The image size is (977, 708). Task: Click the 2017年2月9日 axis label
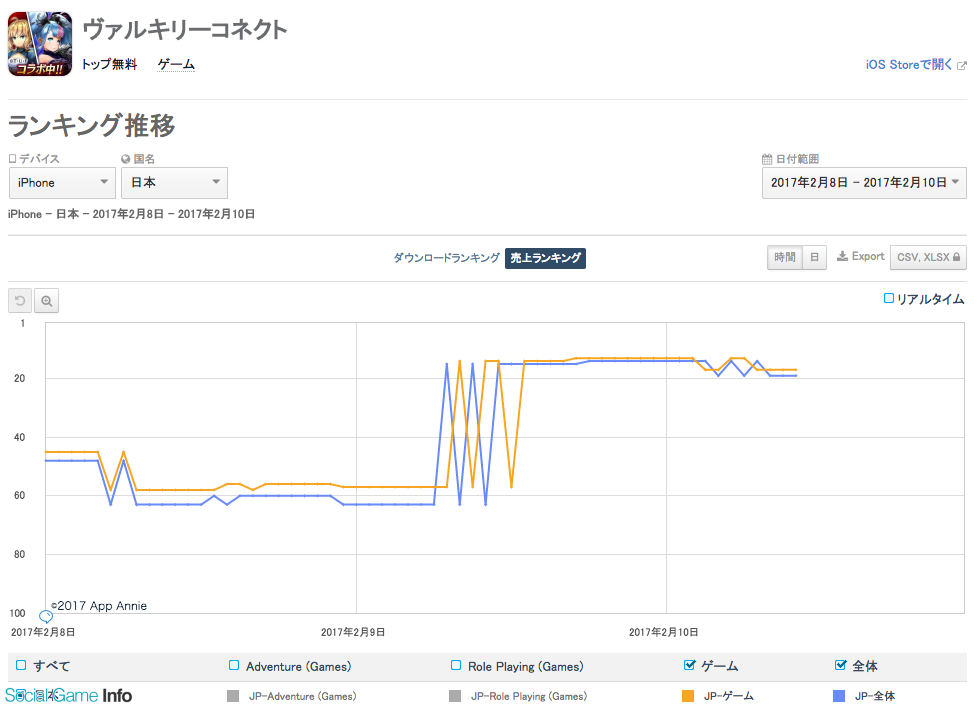click(x=353, y=632)
